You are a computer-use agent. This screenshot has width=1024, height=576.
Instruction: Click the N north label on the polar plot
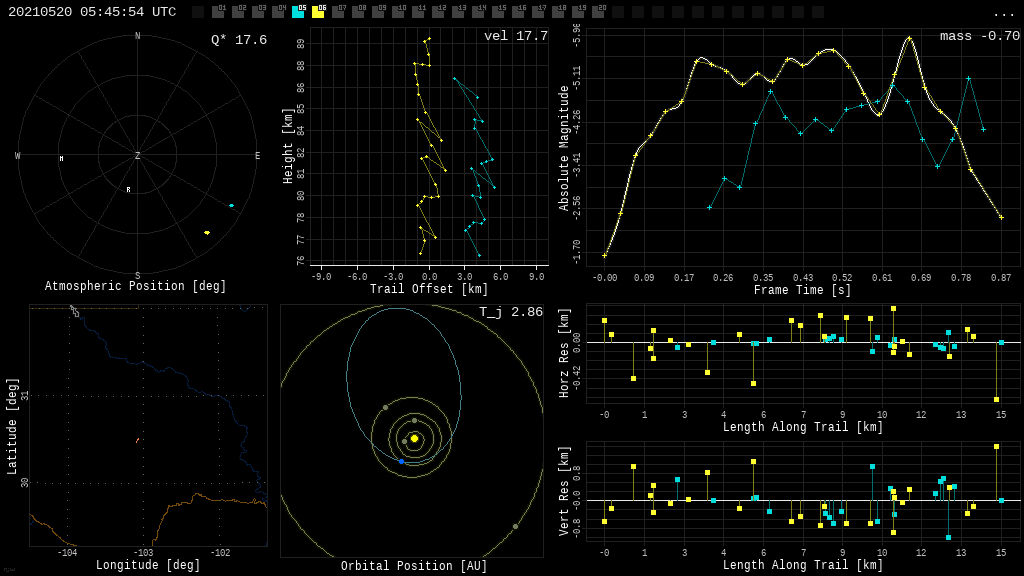137,37
